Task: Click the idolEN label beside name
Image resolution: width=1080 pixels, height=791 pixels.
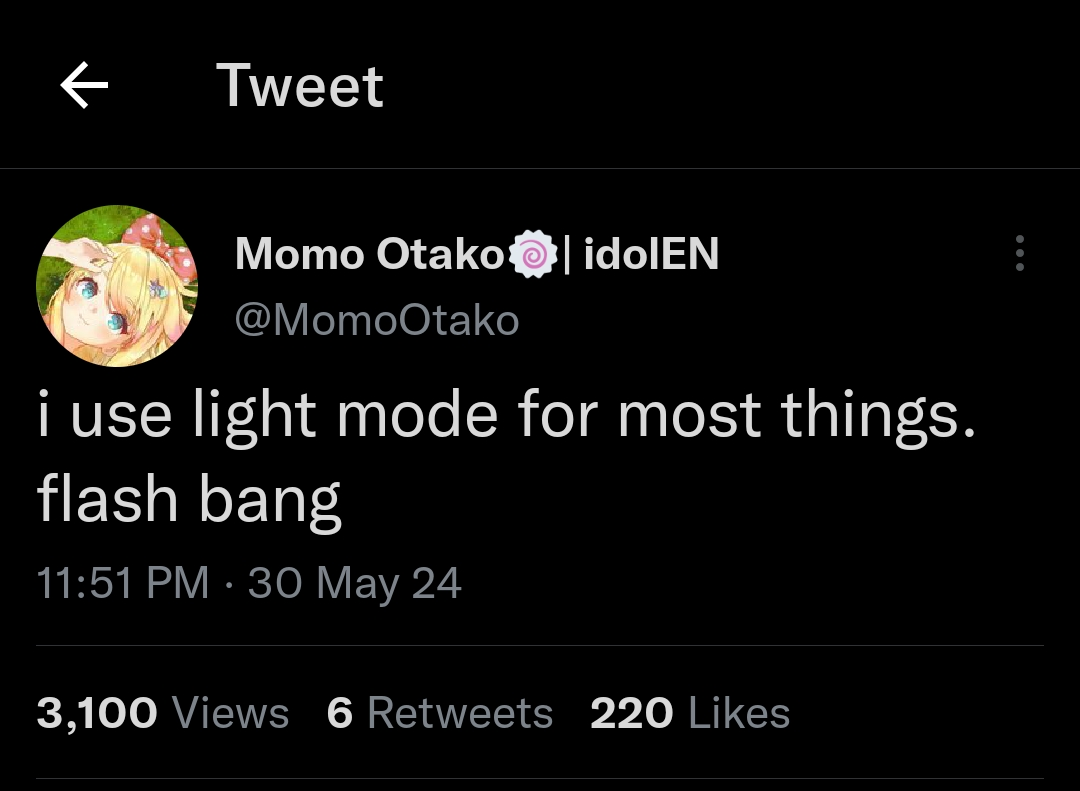Action: point(651,255)
